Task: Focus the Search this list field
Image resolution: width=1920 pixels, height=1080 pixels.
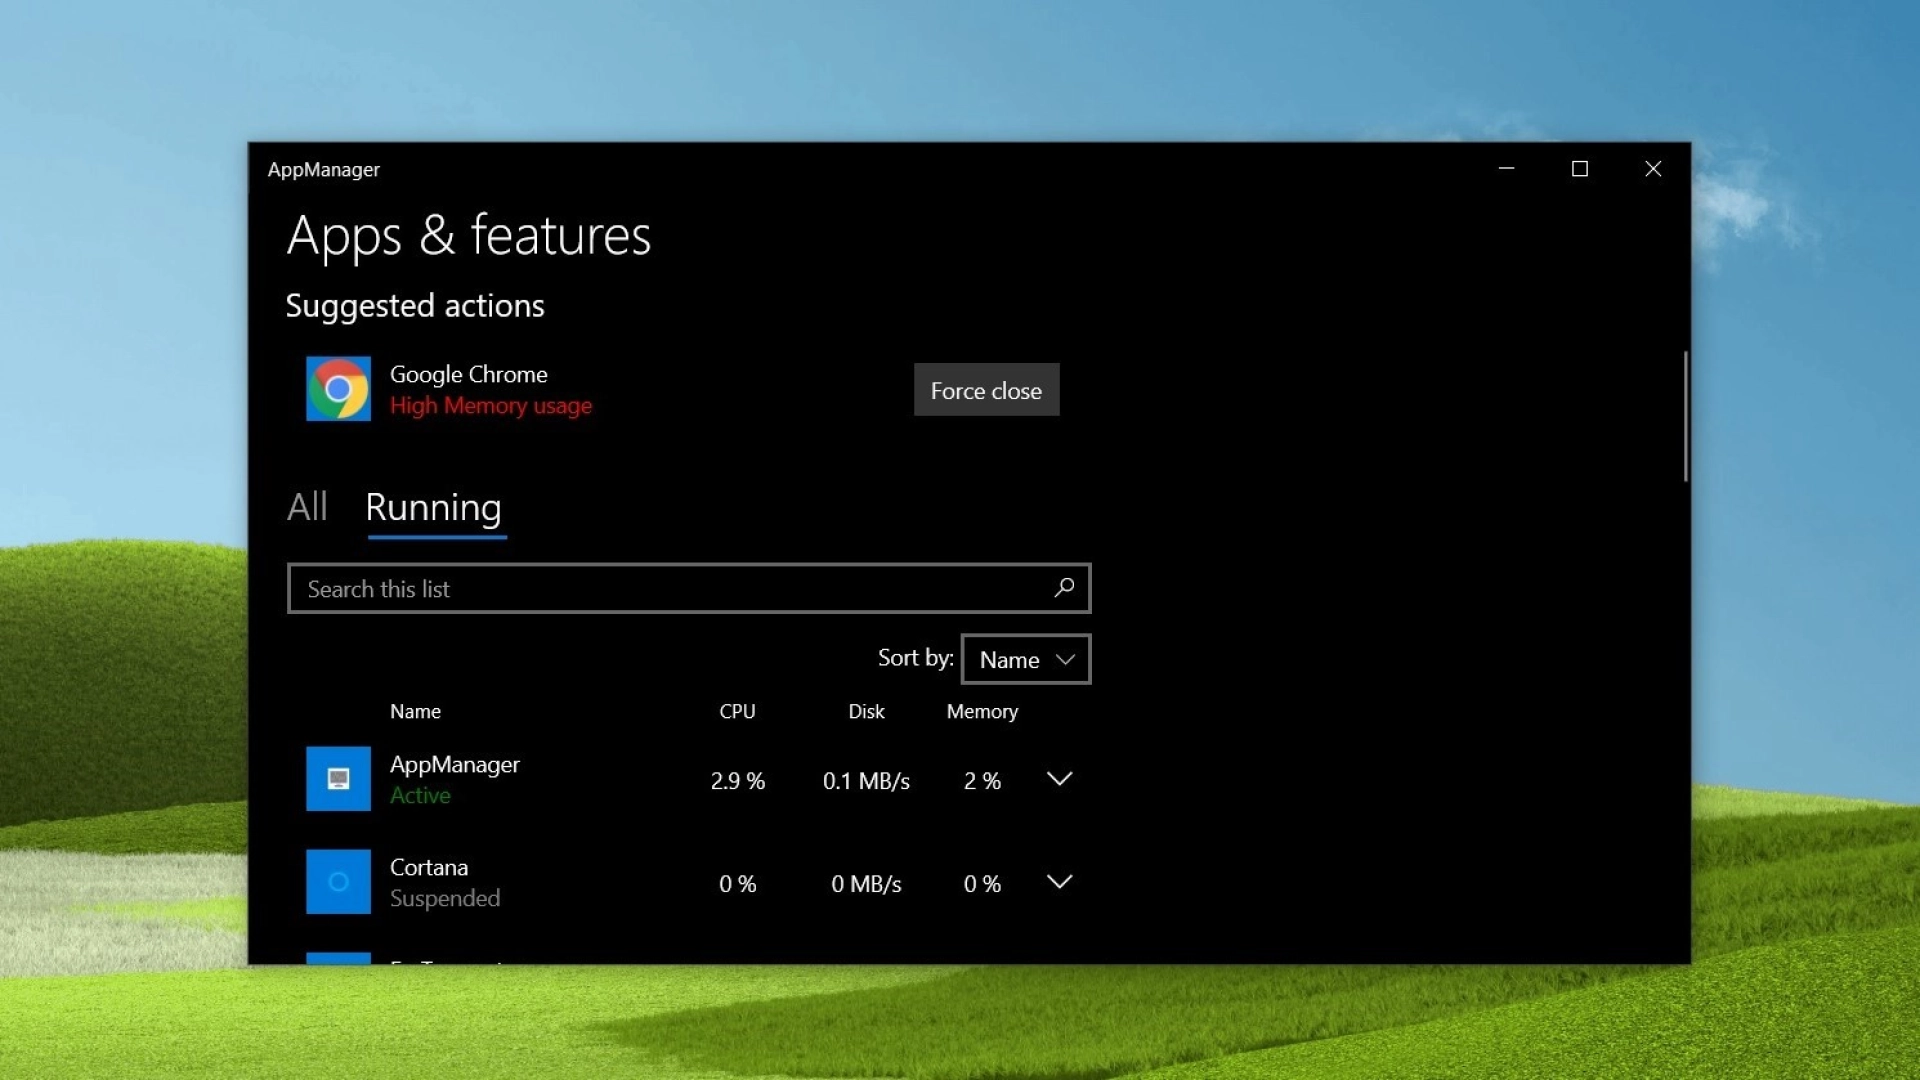Action: (688, 588)
